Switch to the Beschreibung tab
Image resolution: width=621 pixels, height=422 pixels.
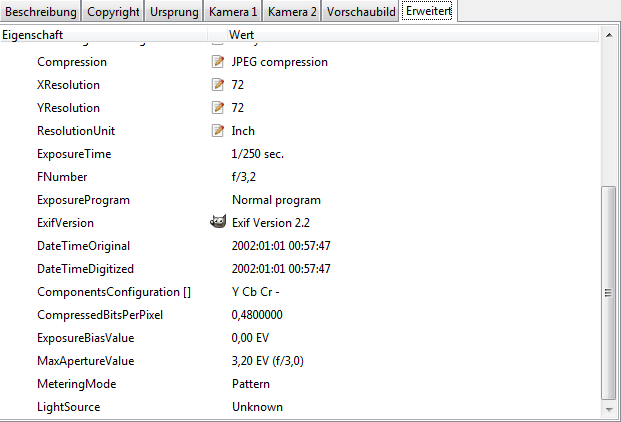tap(41, 11)
